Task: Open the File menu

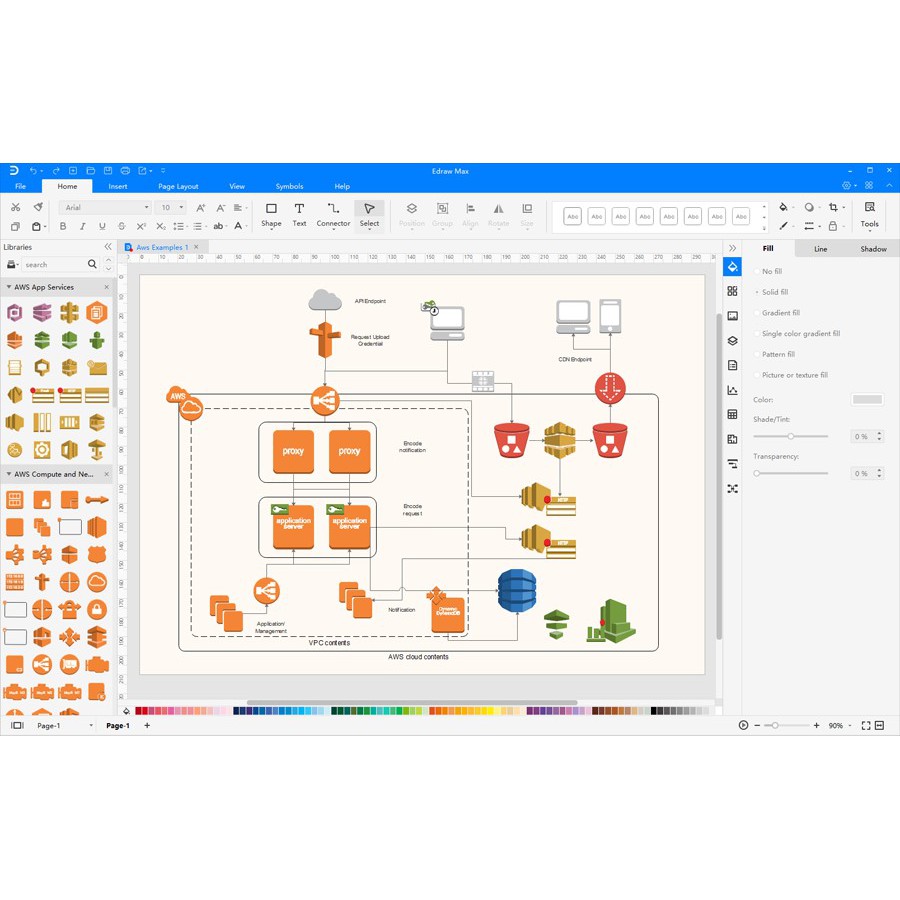Action: (x=20, y=186)
